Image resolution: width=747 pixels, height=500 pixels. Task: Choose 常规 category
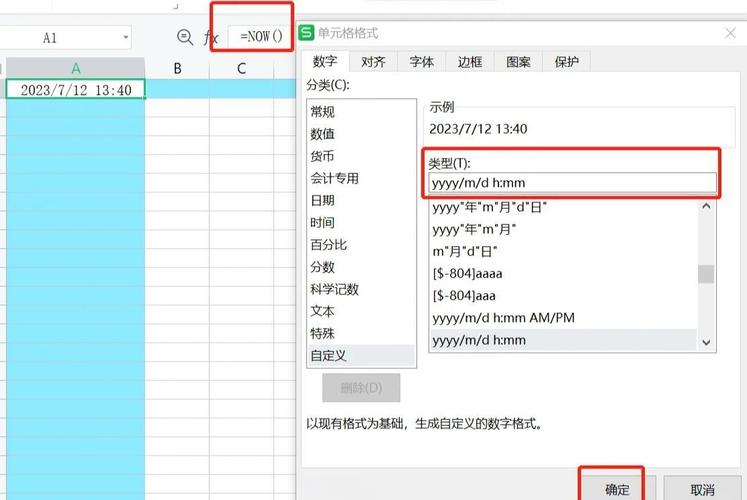click(361, 112)
